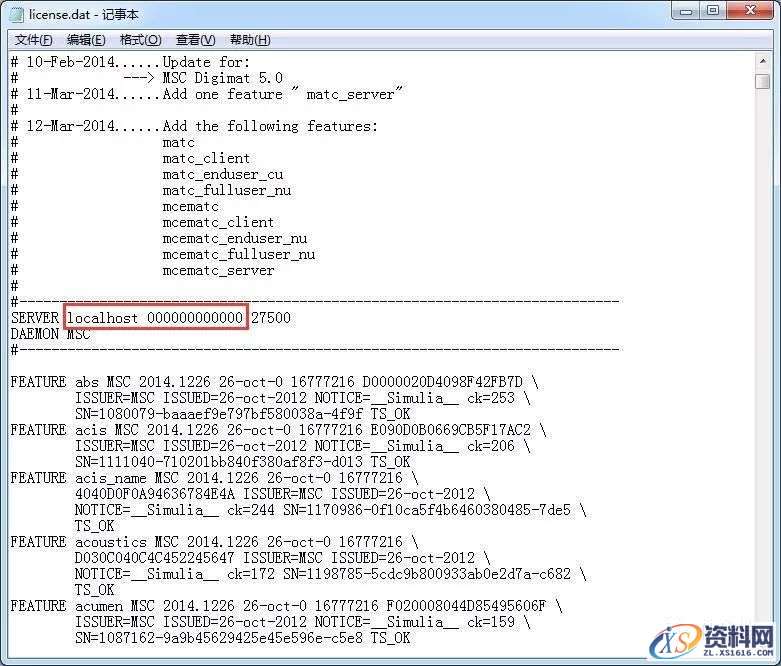Click the 'ck=172' text
The height and width of the screenshot is (666, 781).
coord(251,573)
